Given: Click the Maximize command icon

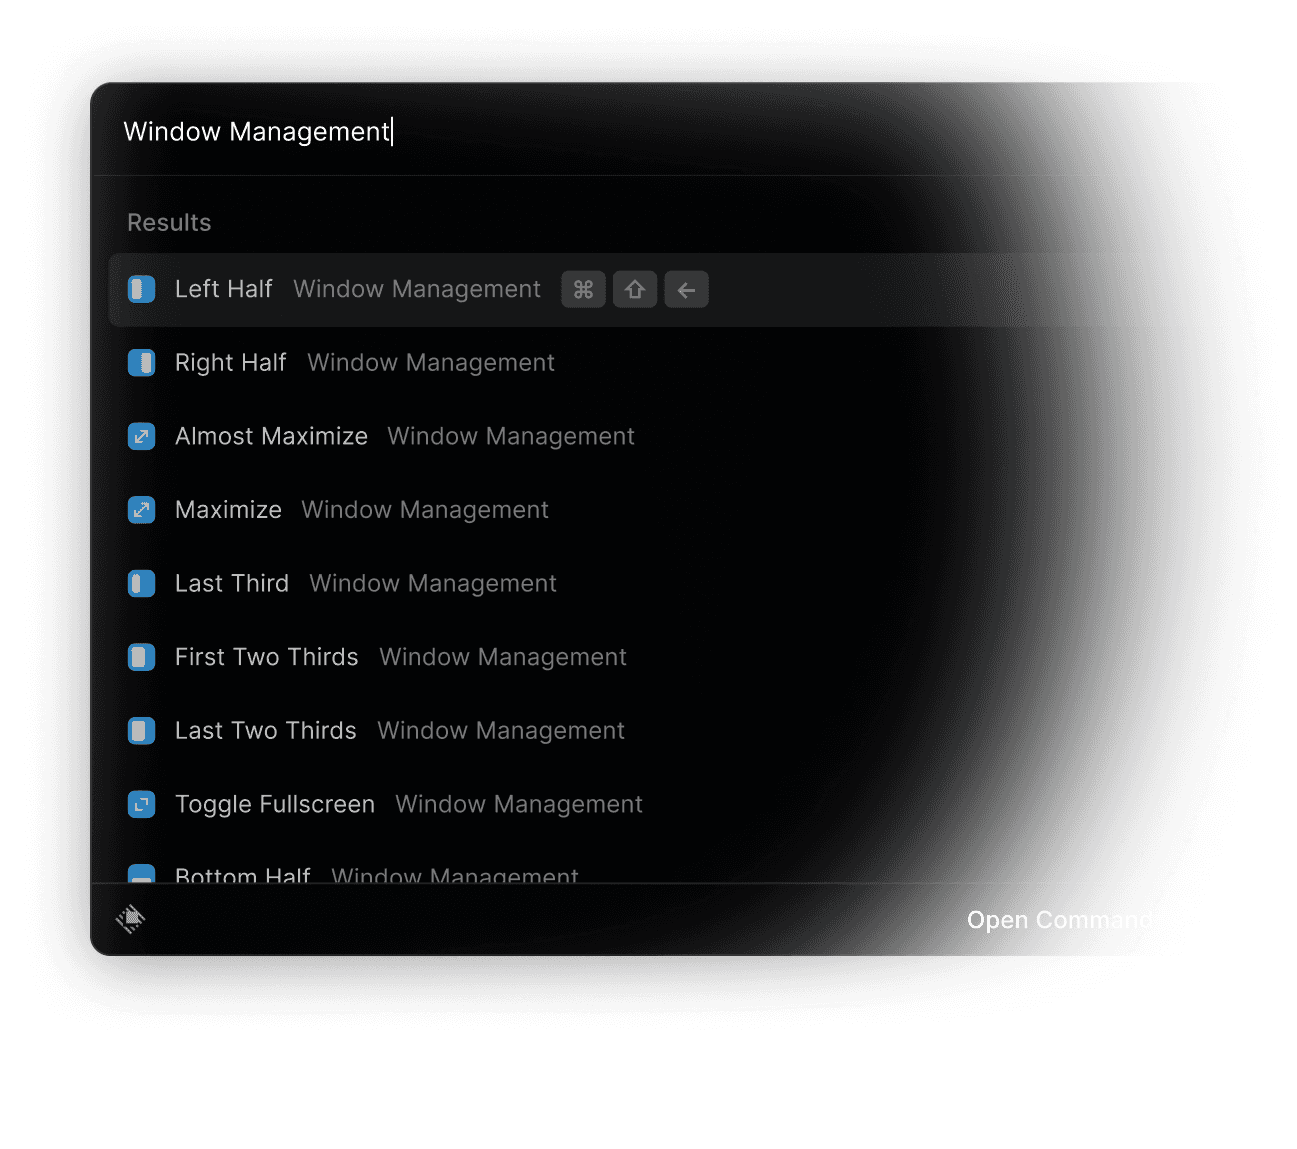Looking at the screenshot, I should click(x=141, y=510).
